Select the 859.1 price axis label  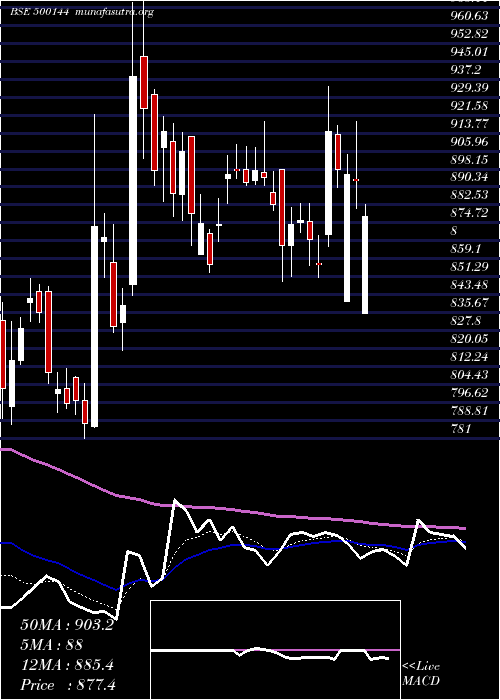tap(467, 249)
